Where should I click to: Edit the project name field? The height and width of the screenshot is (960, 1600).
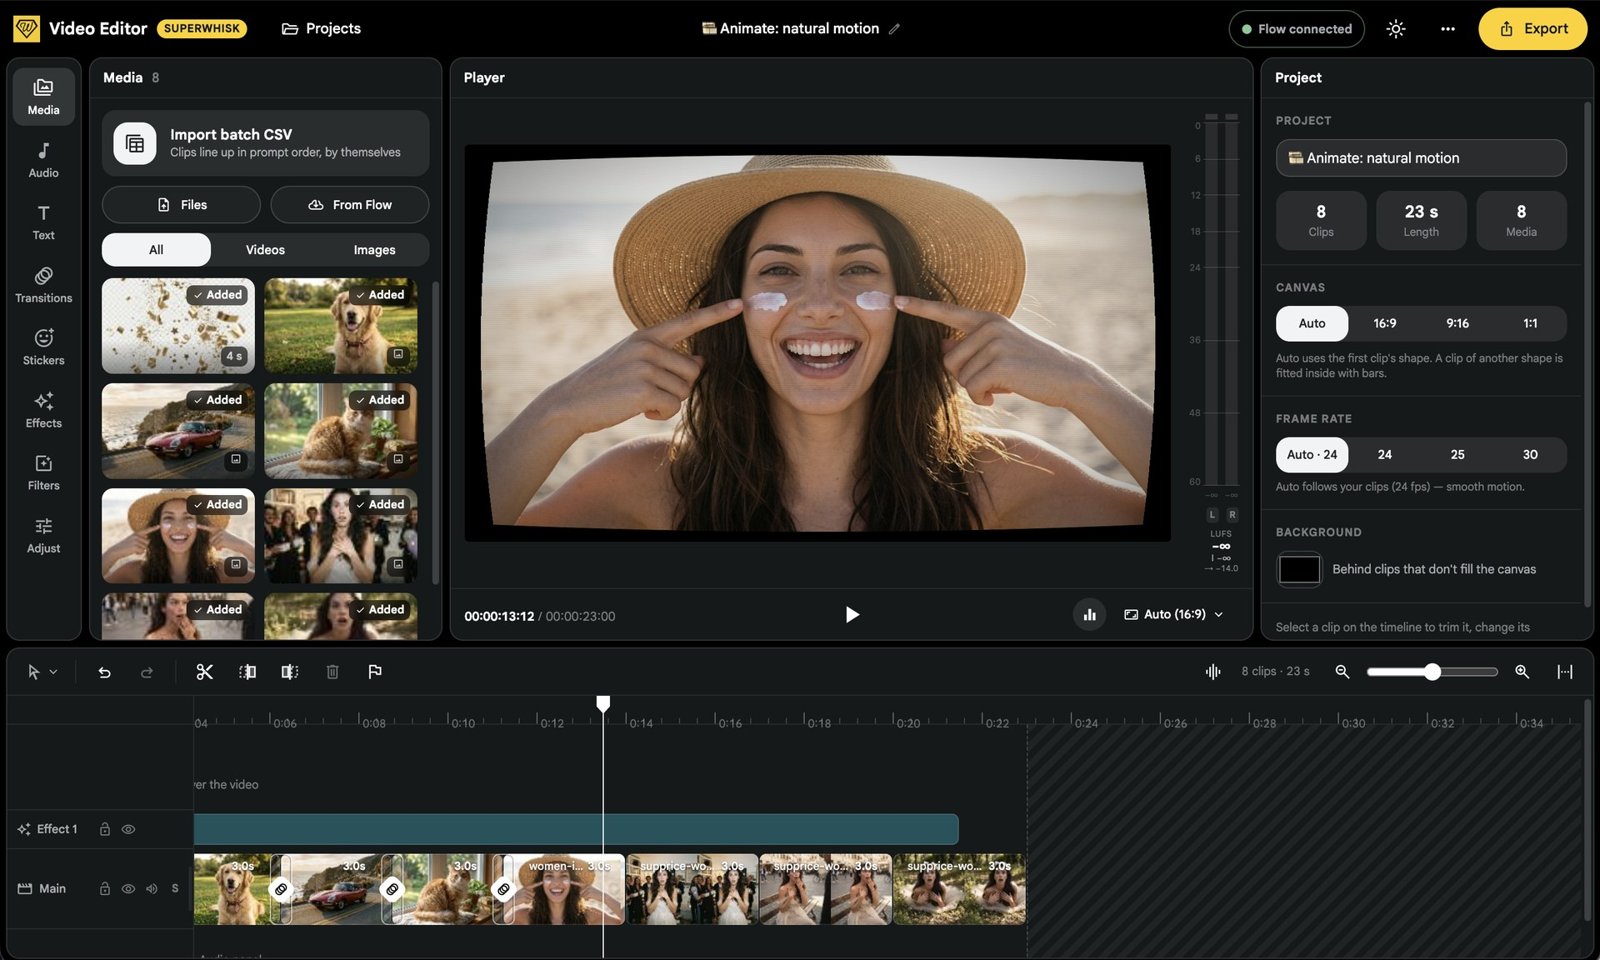[1421, 158]
